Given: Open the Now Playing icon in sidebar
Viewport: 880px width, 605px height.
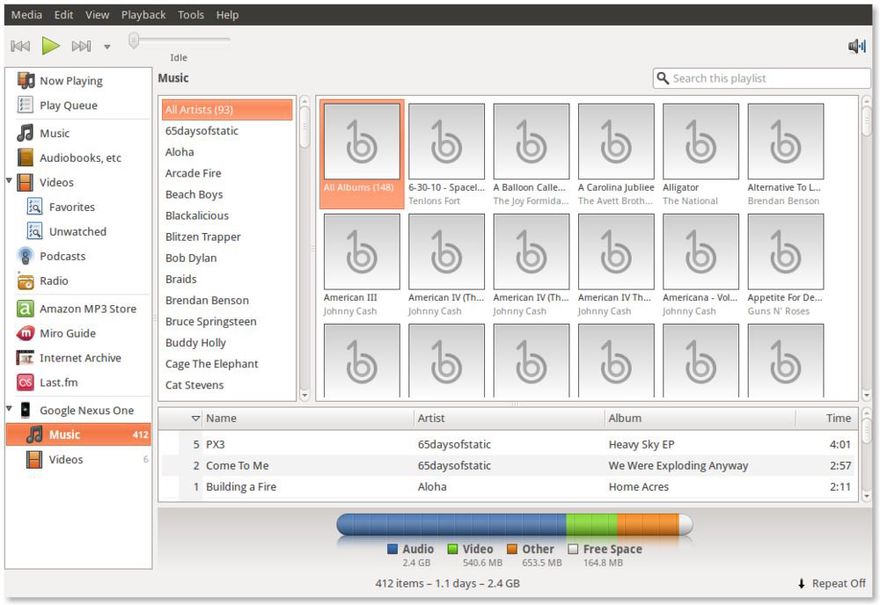Looking at the screenshot, I should tap(26, 80).
